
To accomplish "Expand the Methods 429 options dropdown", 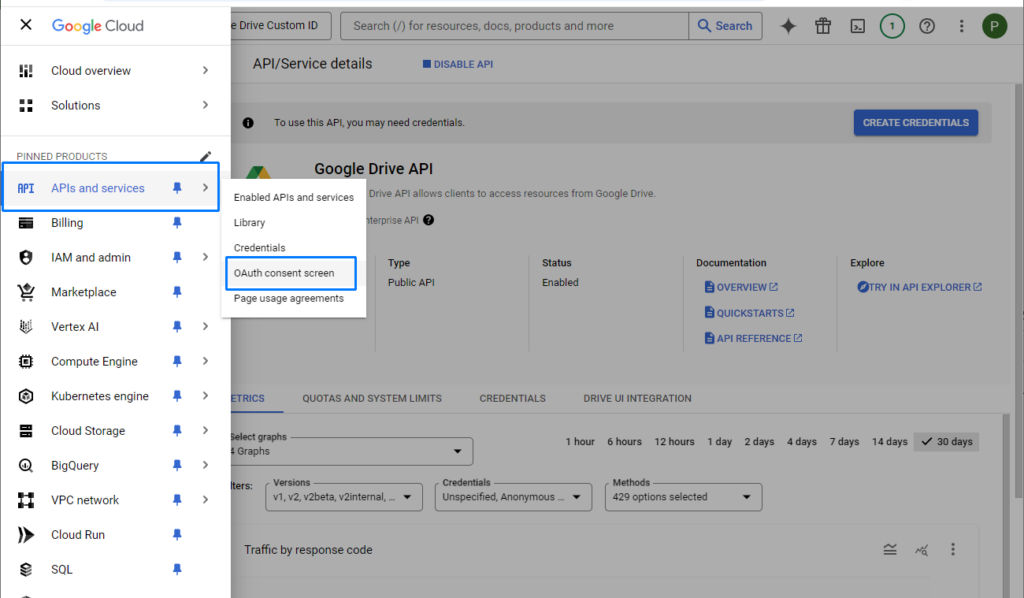I will pyautogui.click(x=683, y=497).
